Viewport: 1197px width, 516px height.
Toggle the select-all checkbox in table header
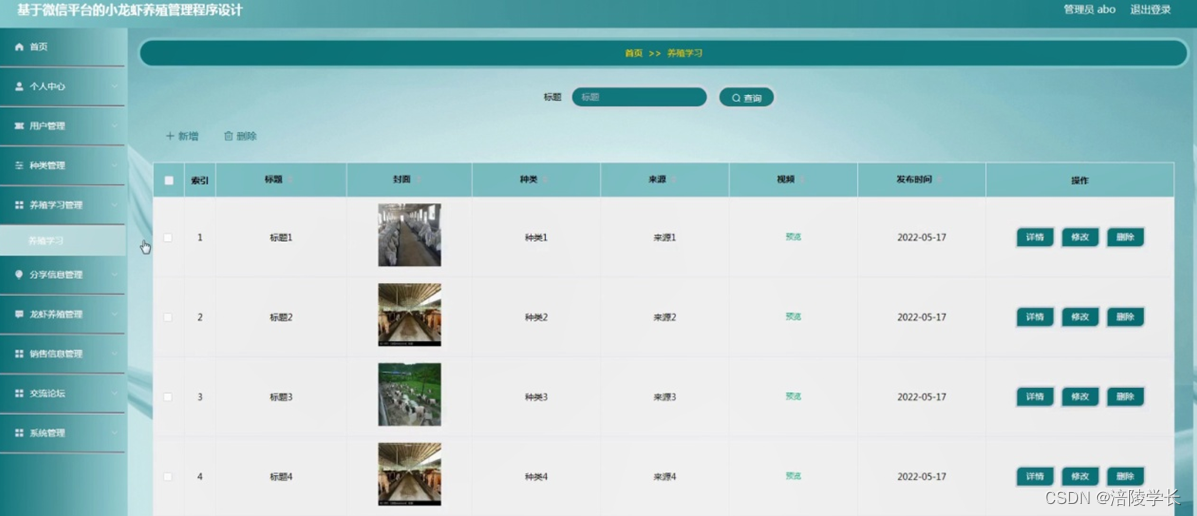click(x=169, y=181)
